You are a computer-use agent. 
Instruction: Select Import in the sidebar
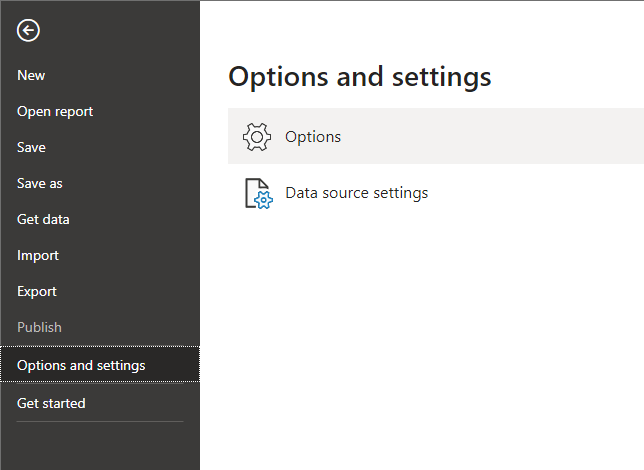tap(38, 256)
